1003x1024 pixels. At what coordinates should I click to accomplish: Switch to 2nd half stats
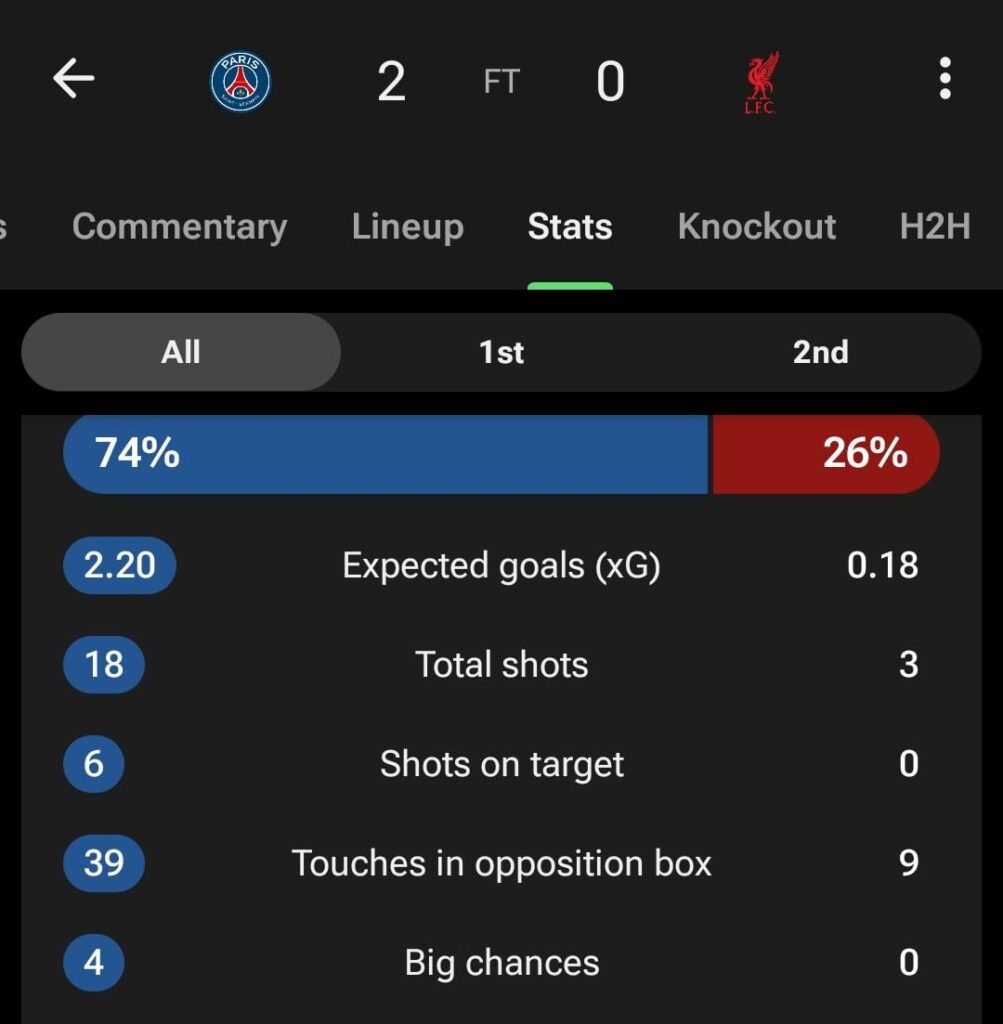pyautogui.click(x=820, y=351)
